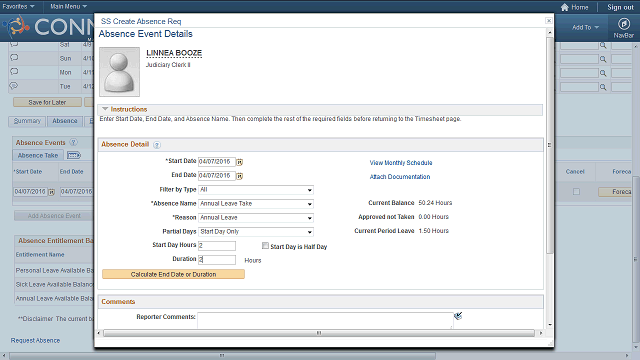Click the Home house icon
Screen dimensions: 640x360
[564, 7]
